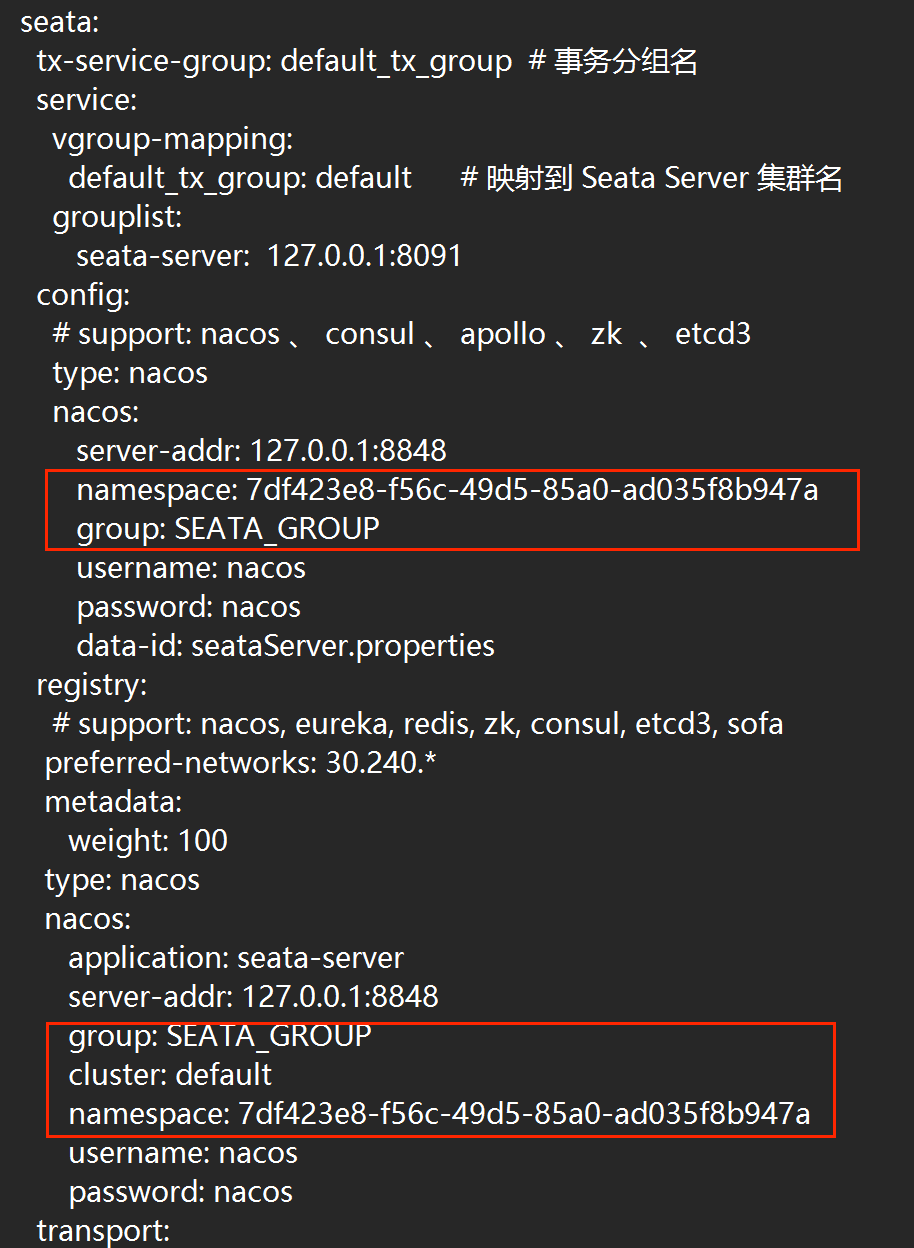Click 'seata-server: 127.0.0.1:8091' line
Image resolution: width=914 pixels, height=1248 pixels.
pos(269,256)
